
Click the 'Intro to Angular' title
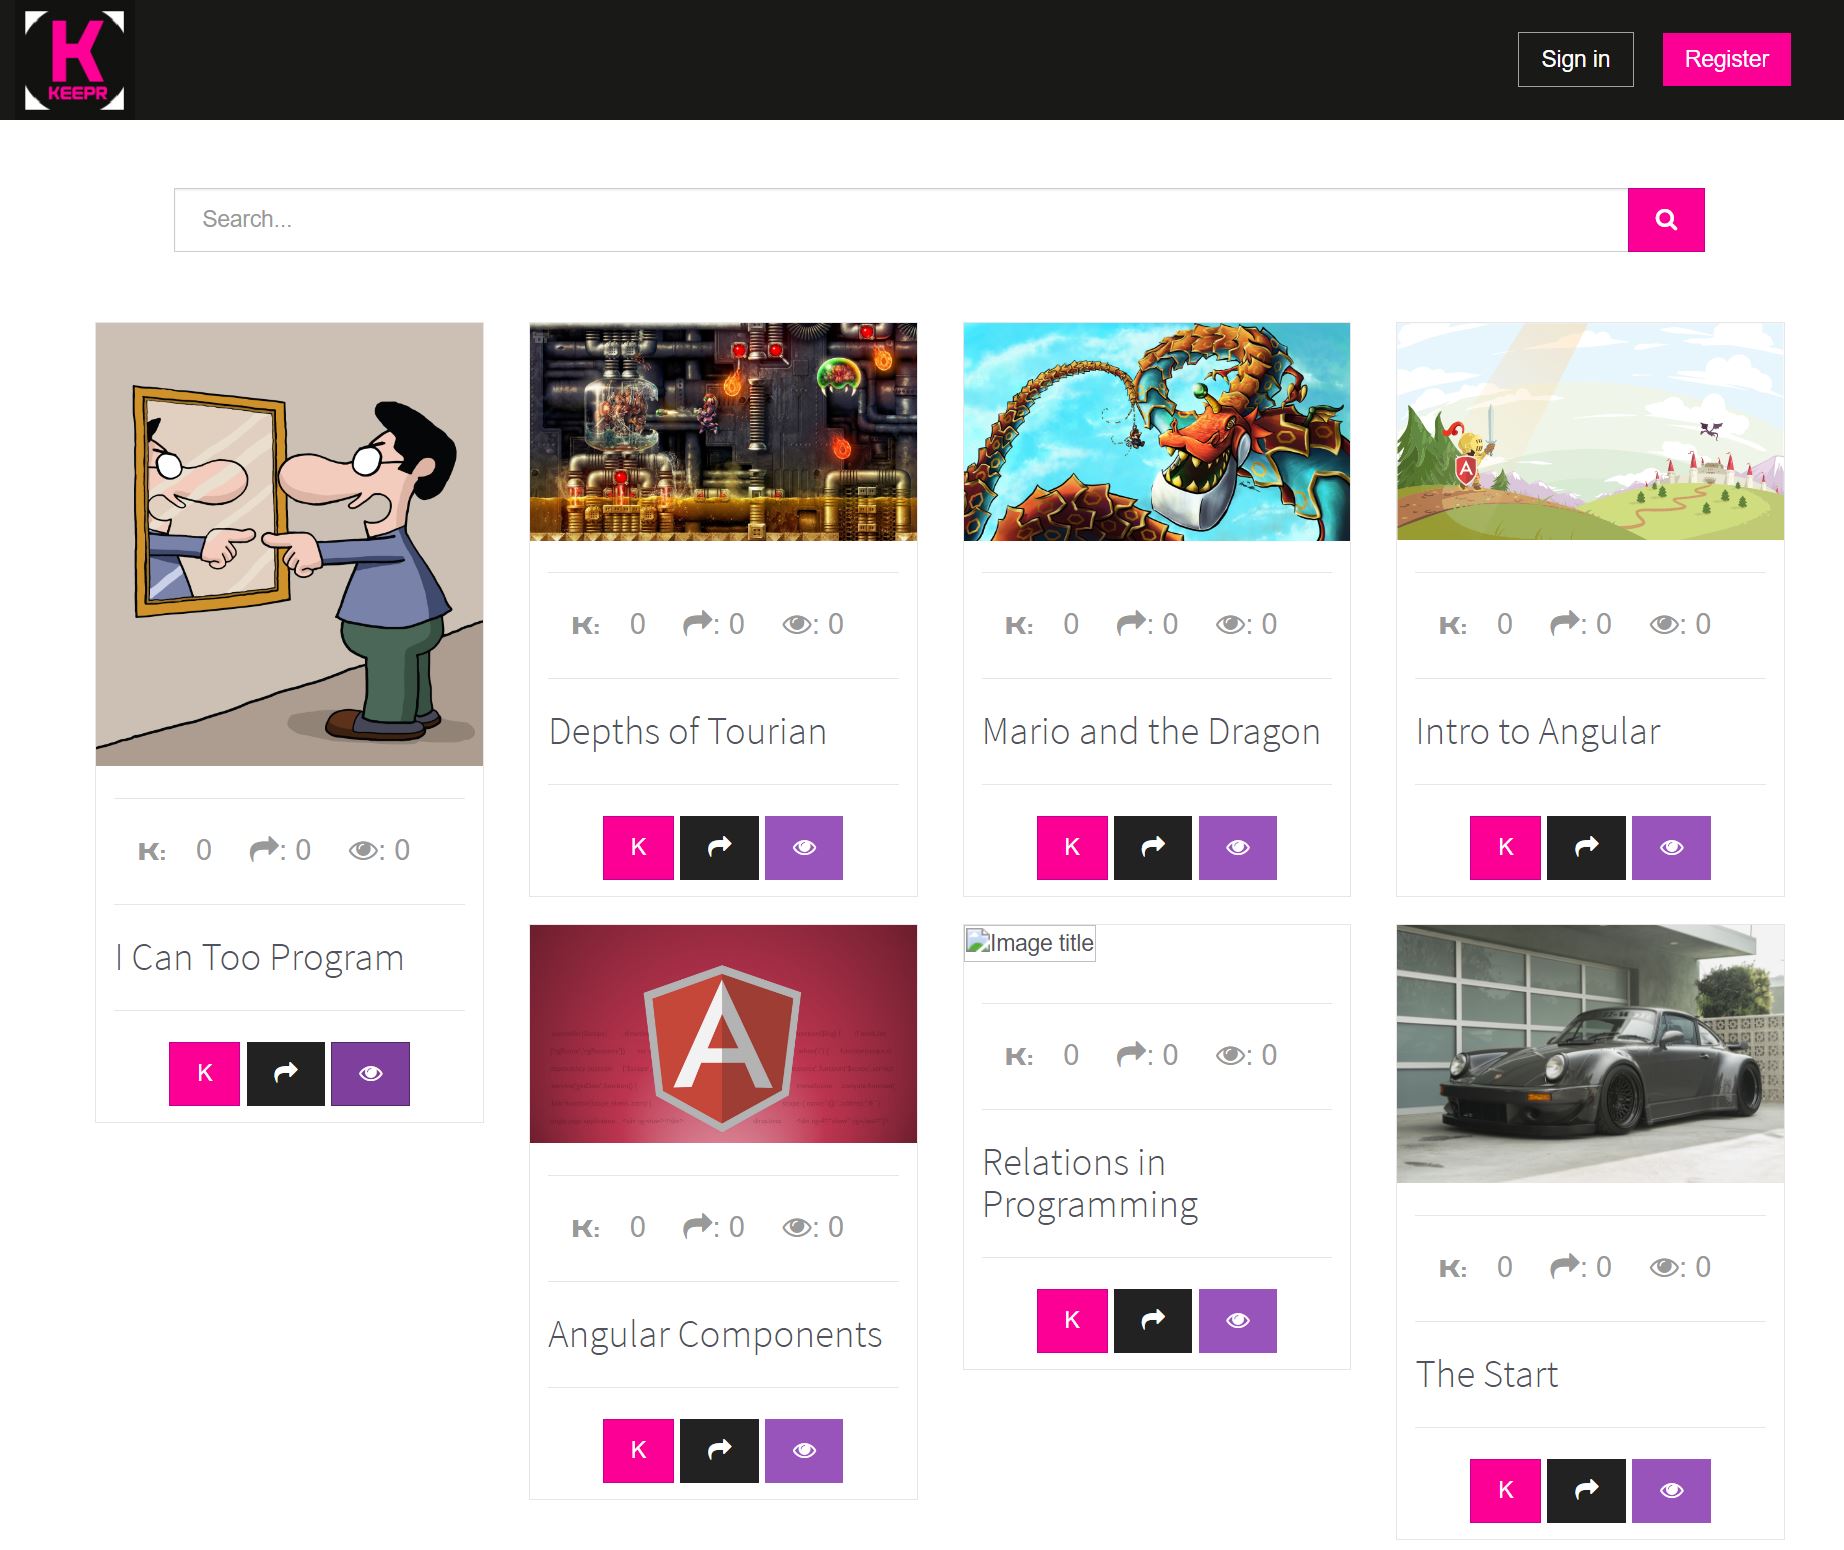click(x=1538, y=732)
